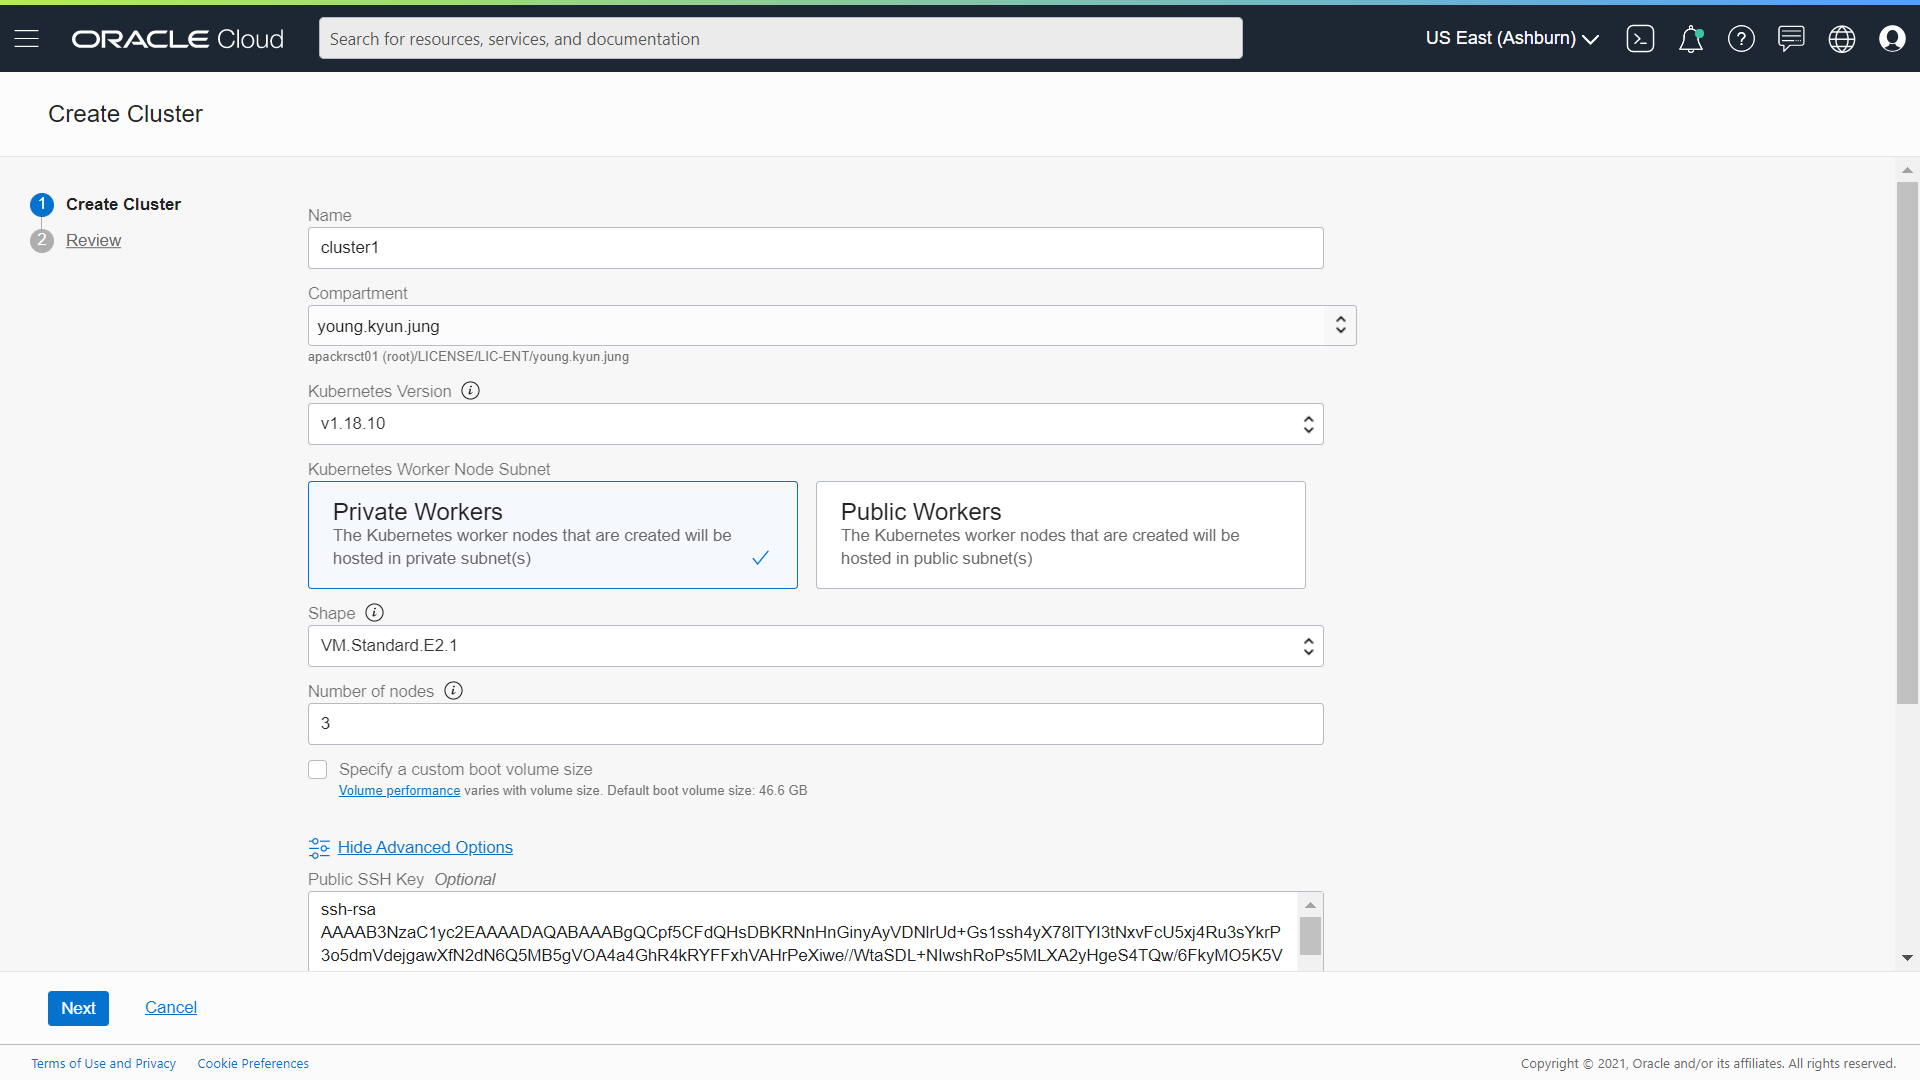This screenshot has width=1920, height=1080.
Task: Click the page vertical scrollbar thumb
Action: 1907,440
